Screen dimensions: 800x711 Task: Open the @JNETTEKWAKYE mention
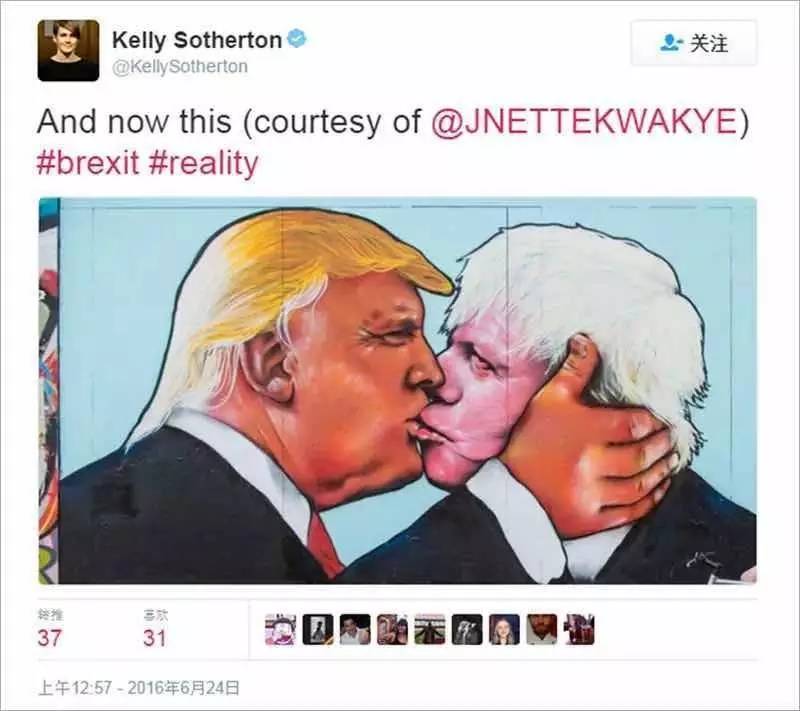[585, 122]
